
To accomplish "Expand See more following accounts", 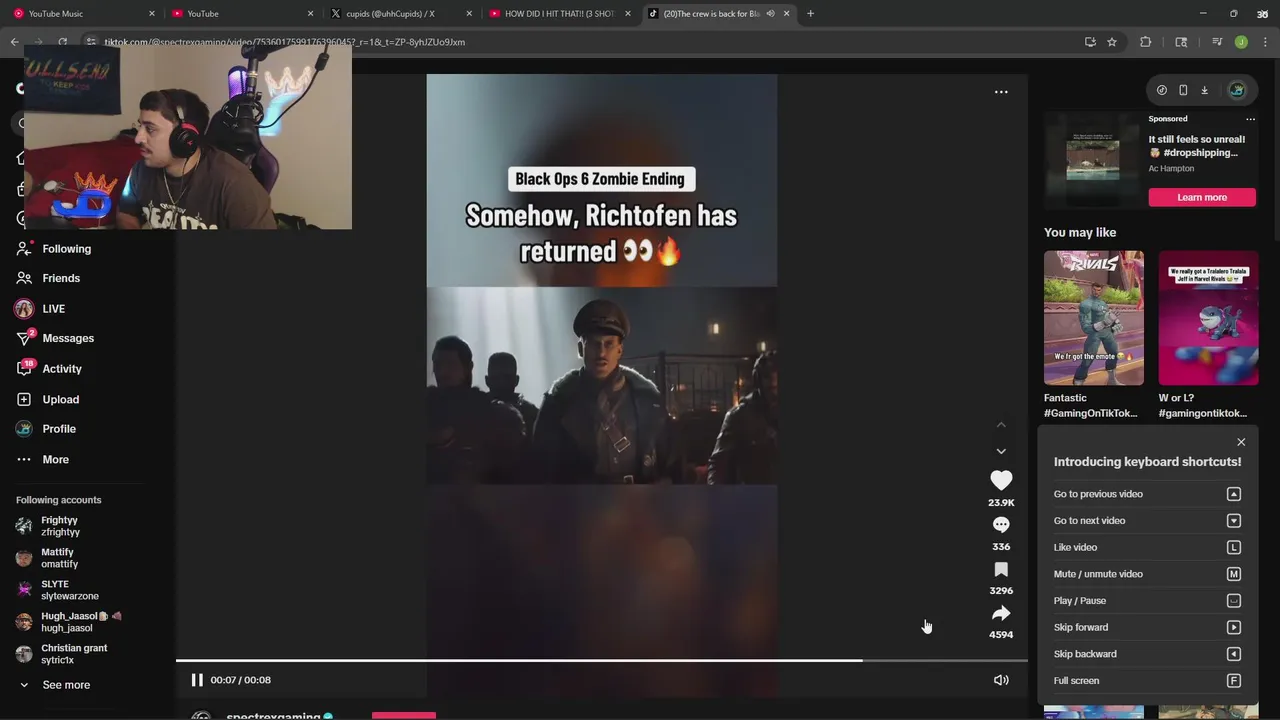I will (x=55, y=685).
